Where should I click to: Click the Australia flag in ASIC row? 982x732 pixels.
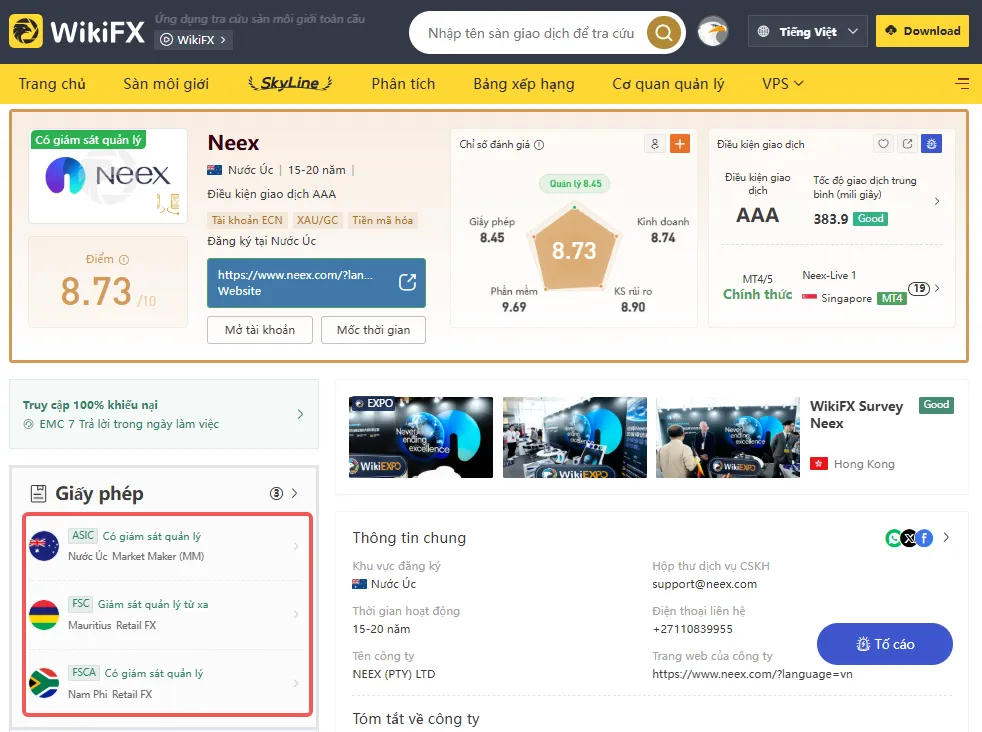44,545
